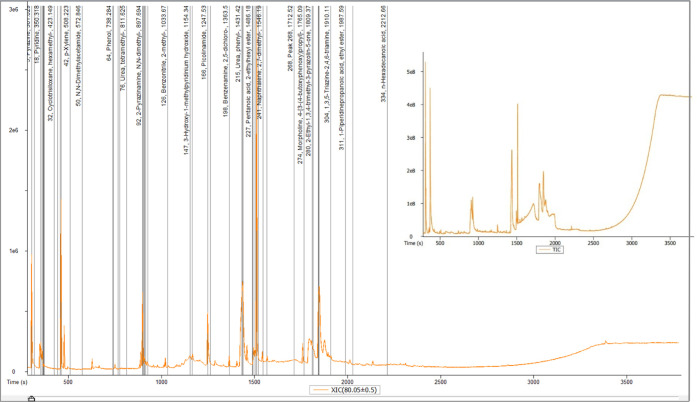The height and width of the screenshot is (402, 697).
Task: Click the '2500' tick on inset time axis
Action: tap(593, 243)
